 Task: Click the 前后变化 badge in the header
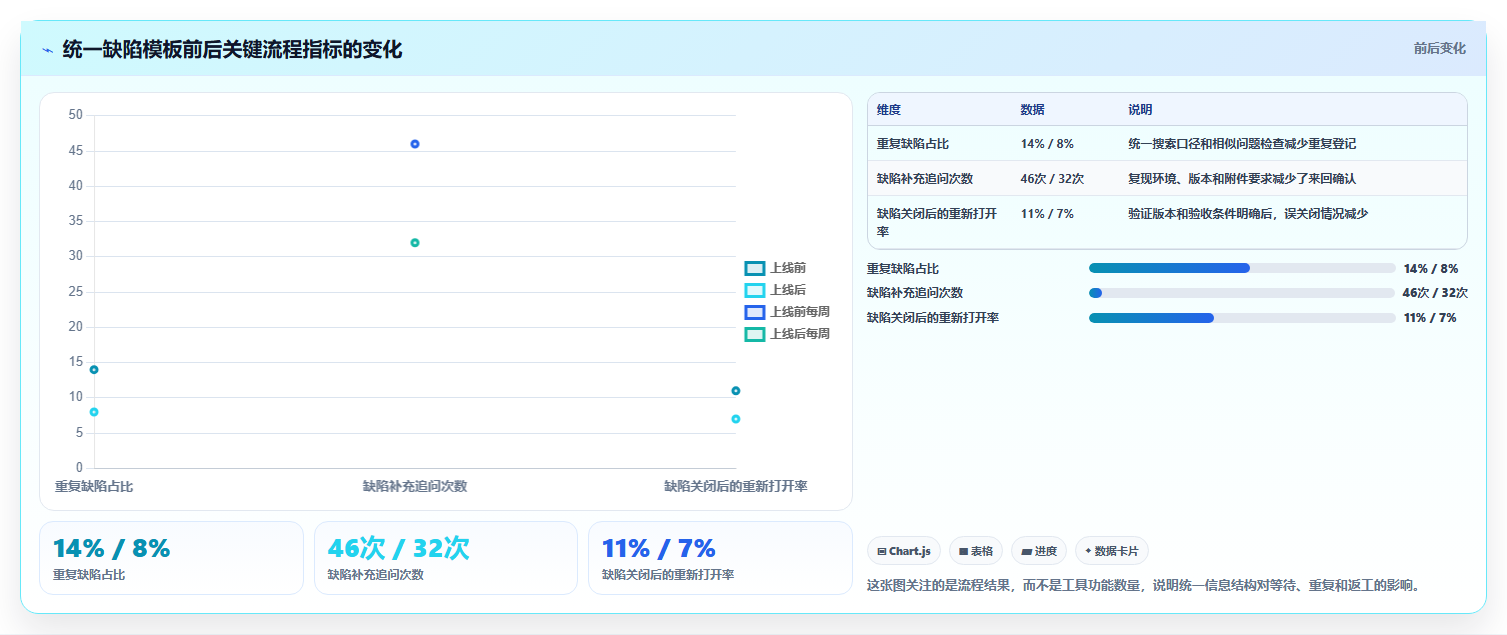click(1439, 48)
